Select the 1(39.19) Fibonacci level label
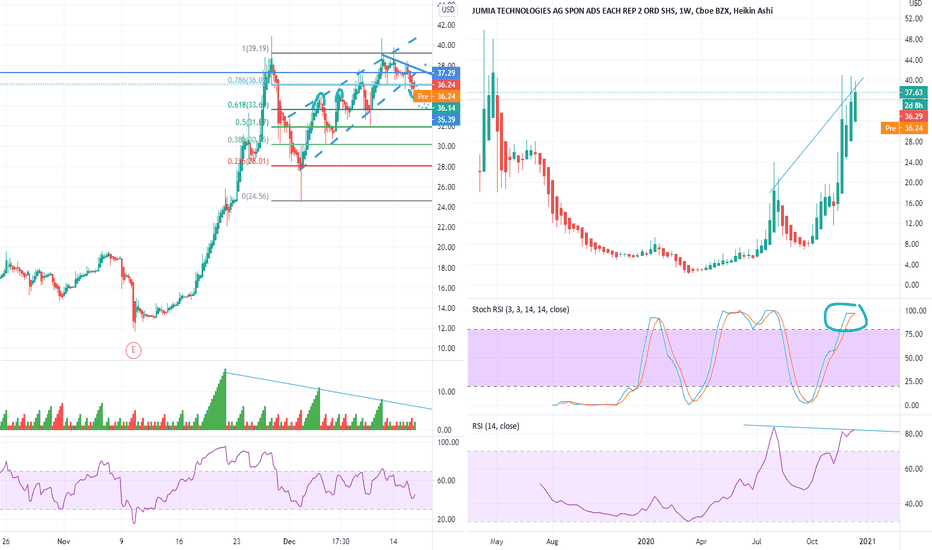Image resolution: width=932 pixels, height=550 pixels. point(255,48)
